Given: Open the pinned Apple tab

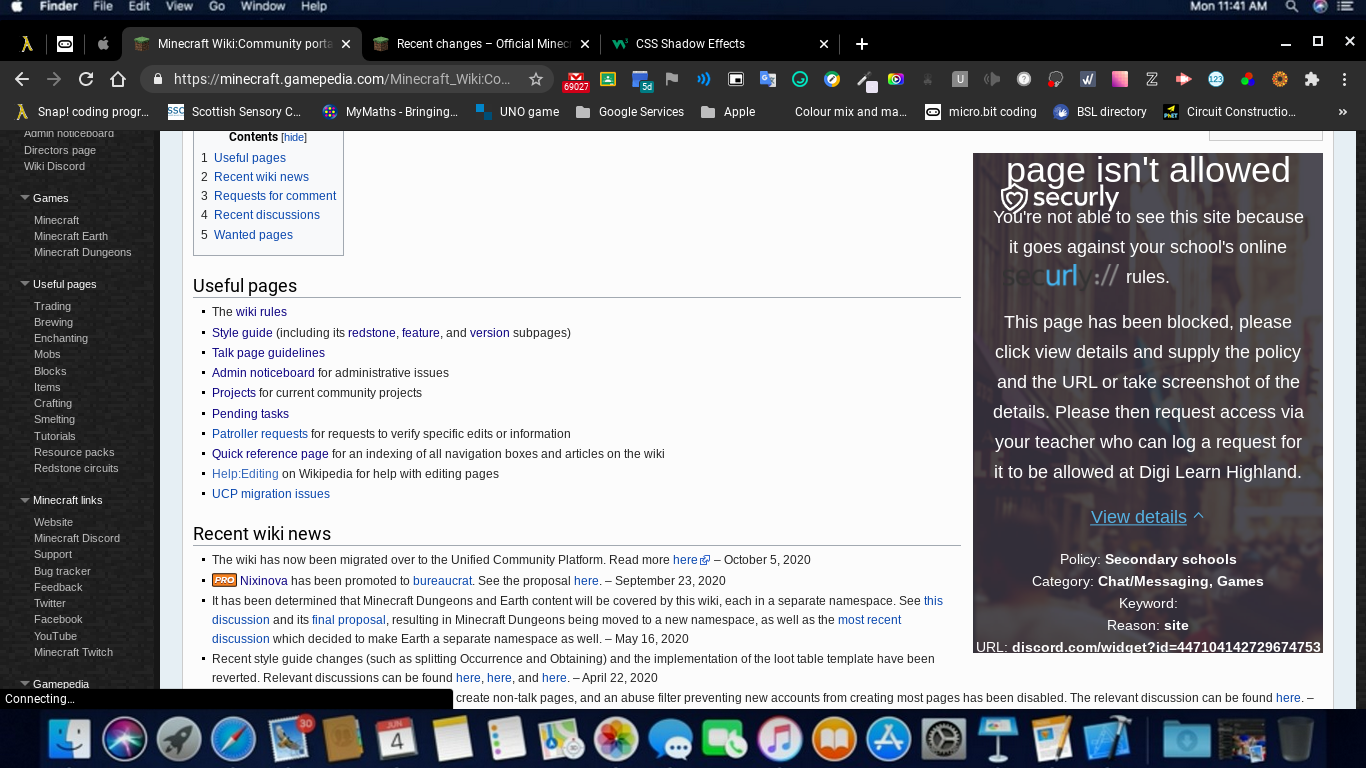Looking at the screenshot, I should pyautogui.click(x=102, y=44).
